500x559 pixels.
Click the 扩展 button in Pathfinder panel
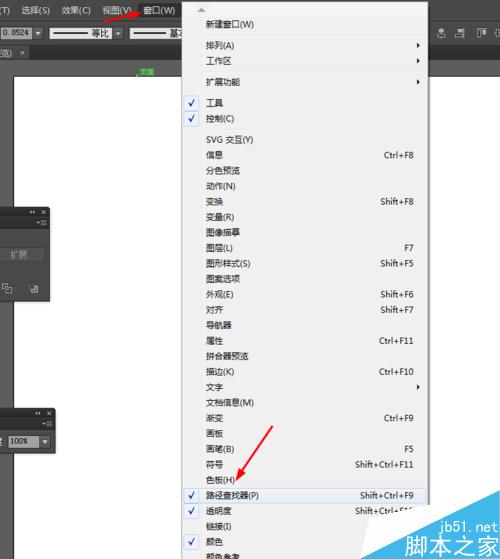coord(21,255)
